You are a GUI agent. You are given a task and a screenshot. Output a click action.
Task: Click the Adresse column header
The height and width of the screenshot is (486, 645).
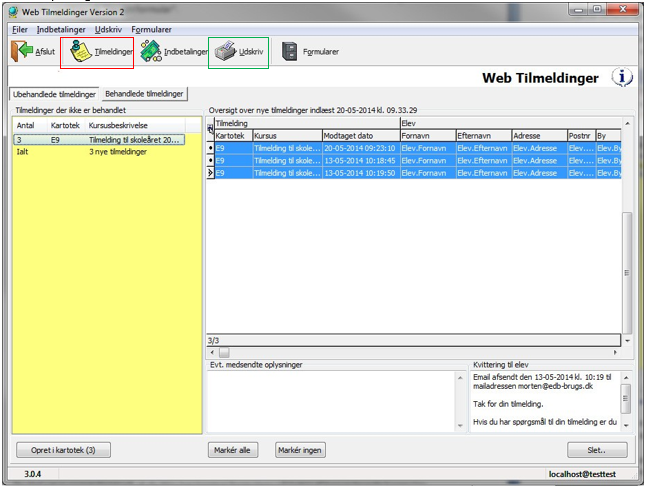pos(539,136)
